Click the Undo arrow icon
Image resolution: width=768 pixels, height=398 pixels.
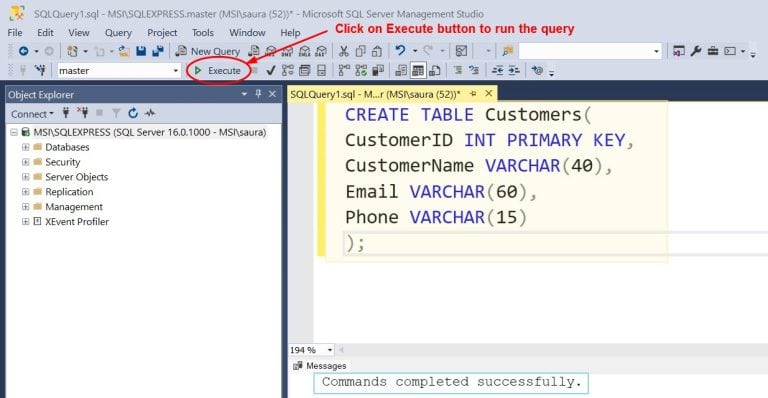coord(400,51)
